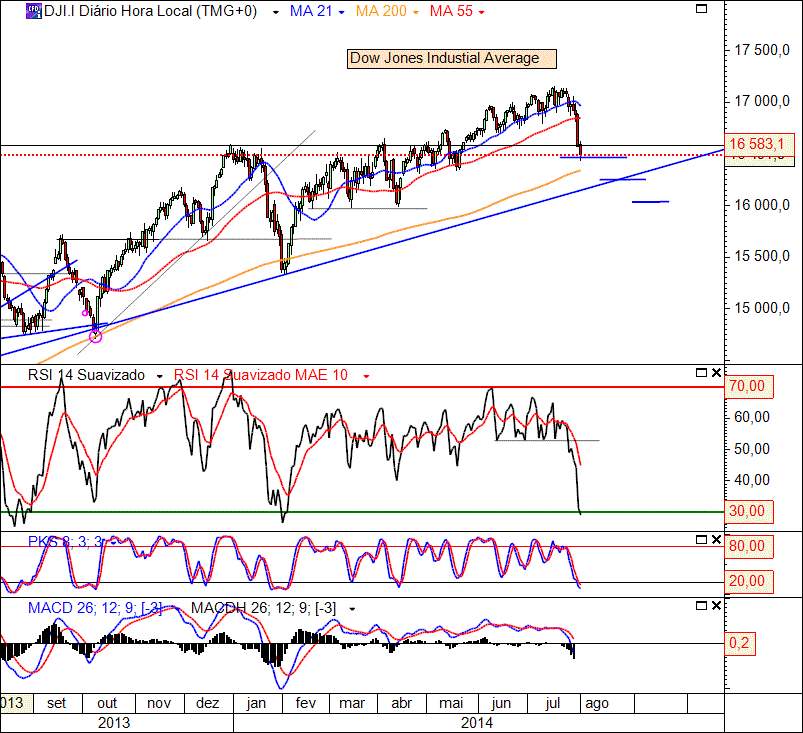This screenshot has height=733, width=803.
Task: Close the MACD indicator panel
Action: (716, 606)
